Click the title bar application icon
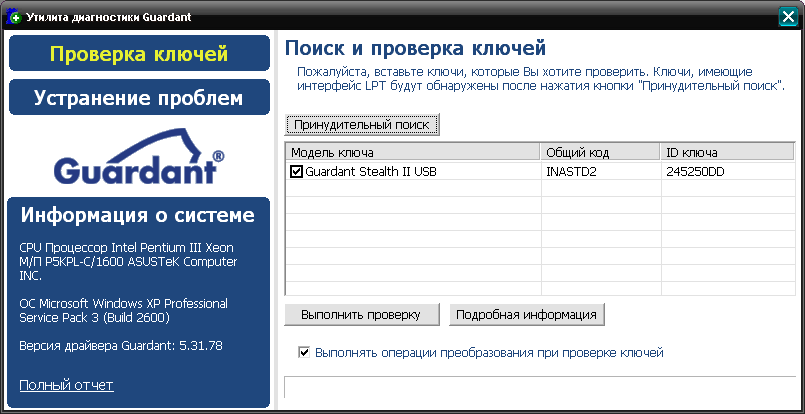The height and width of the screenshot is (414, 805). [14, 17]
